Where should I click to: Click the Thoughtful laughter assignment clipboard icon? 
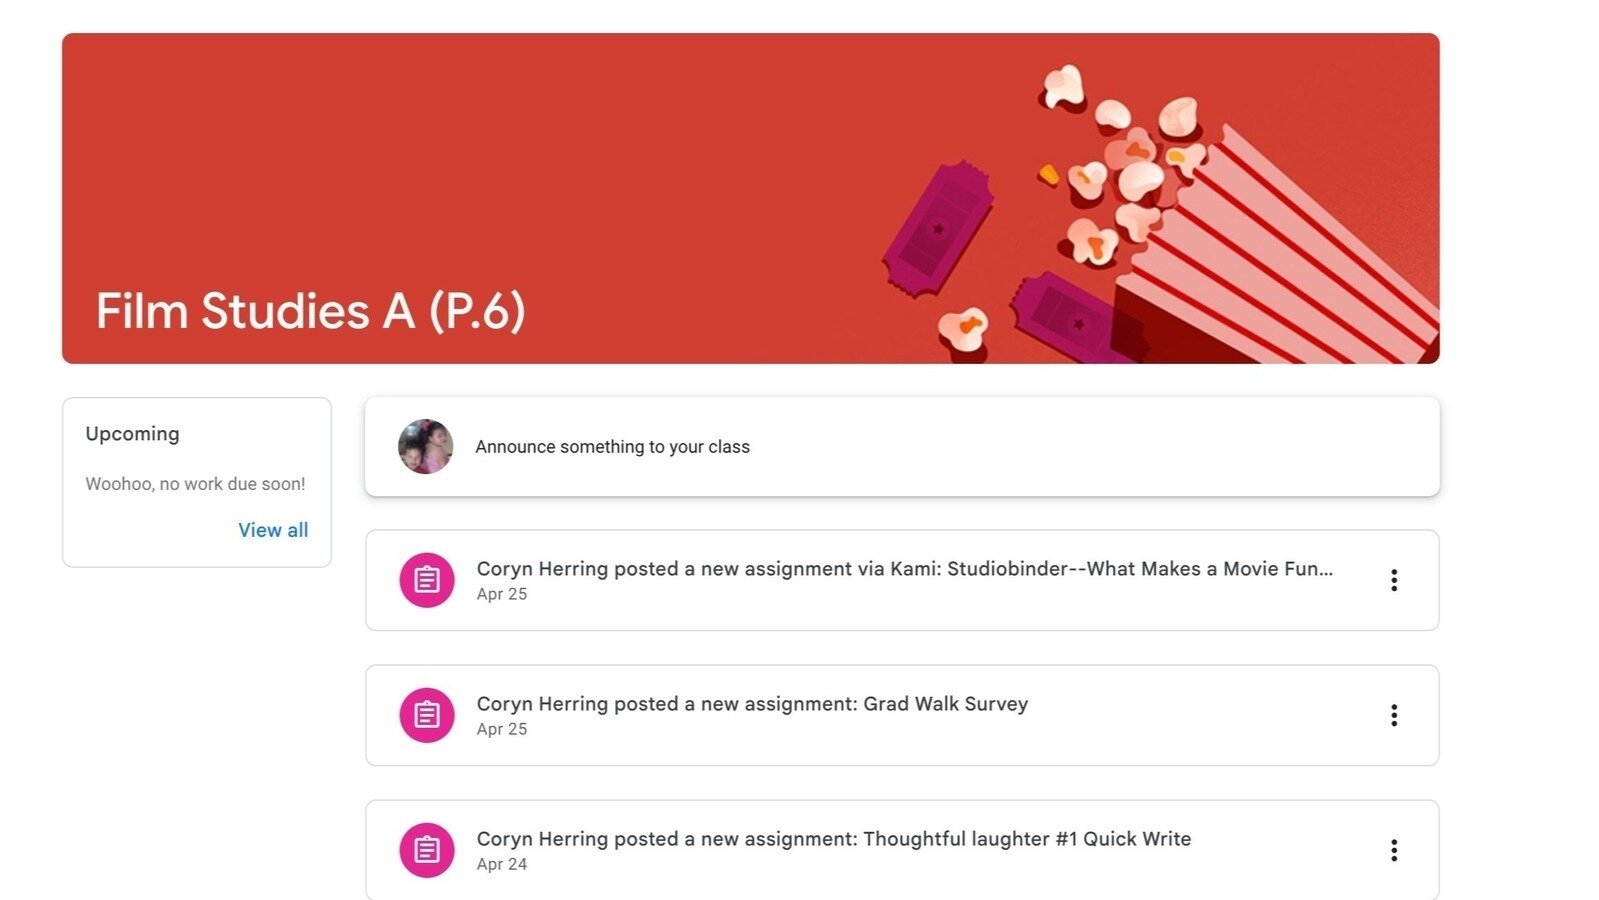tap(427, 850)
